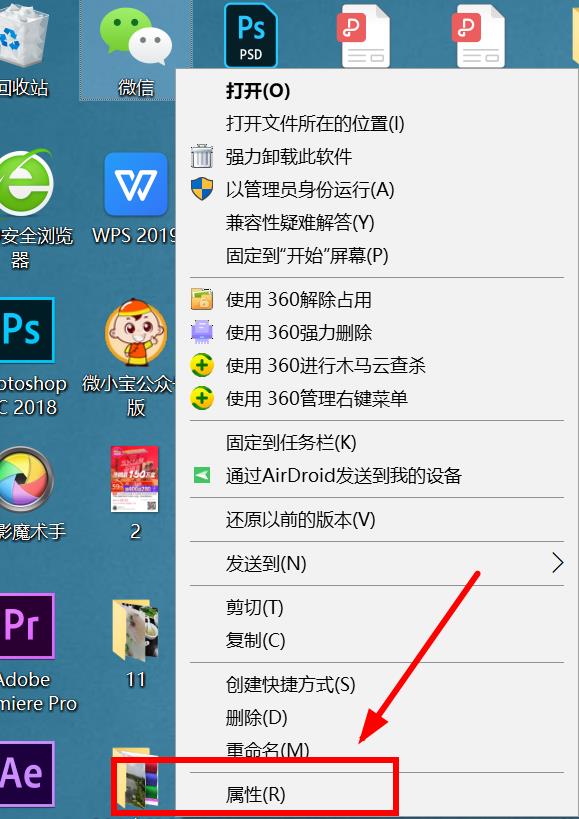Select the After Effects (Ae) desktop icon

pyautogui.click(x=27, y=774)
